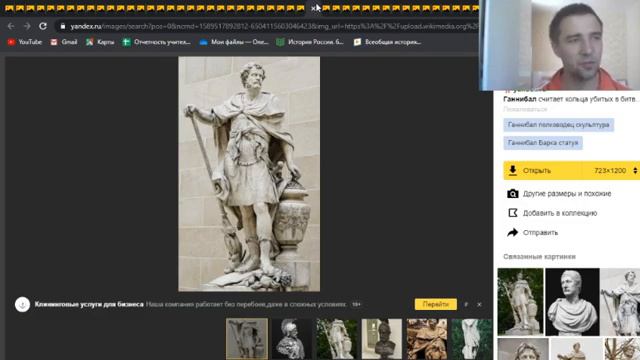The width and height of the screenshot is (640, 360).
Task: Click the Связанные картинки heading
Action: click(539, 257)
